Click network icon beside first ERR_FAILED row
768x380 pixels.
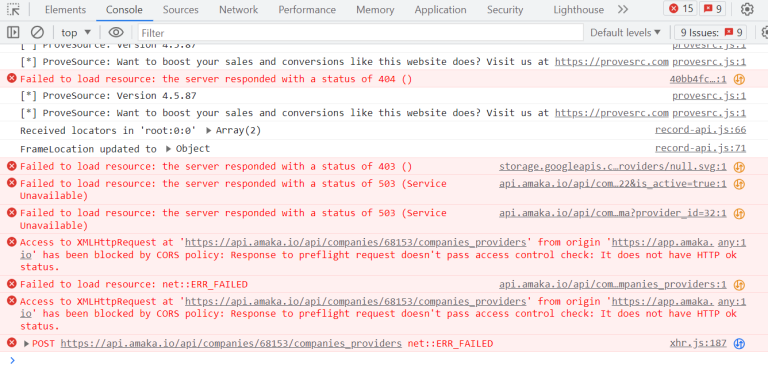pos(739,285)
